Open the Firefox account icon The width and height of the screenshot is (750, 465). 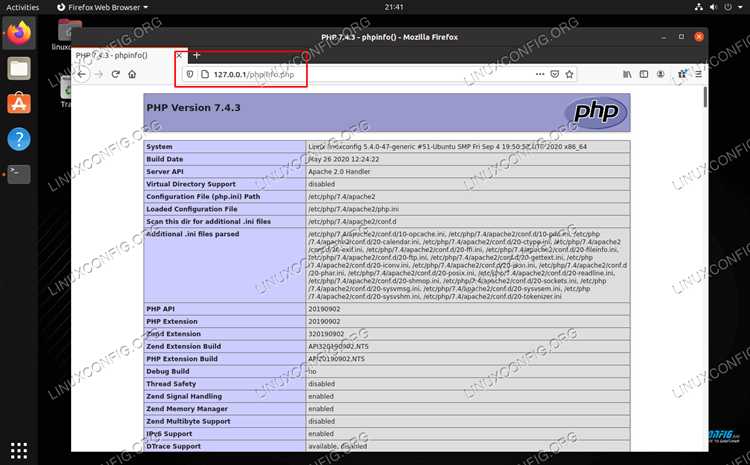point(661,74)
